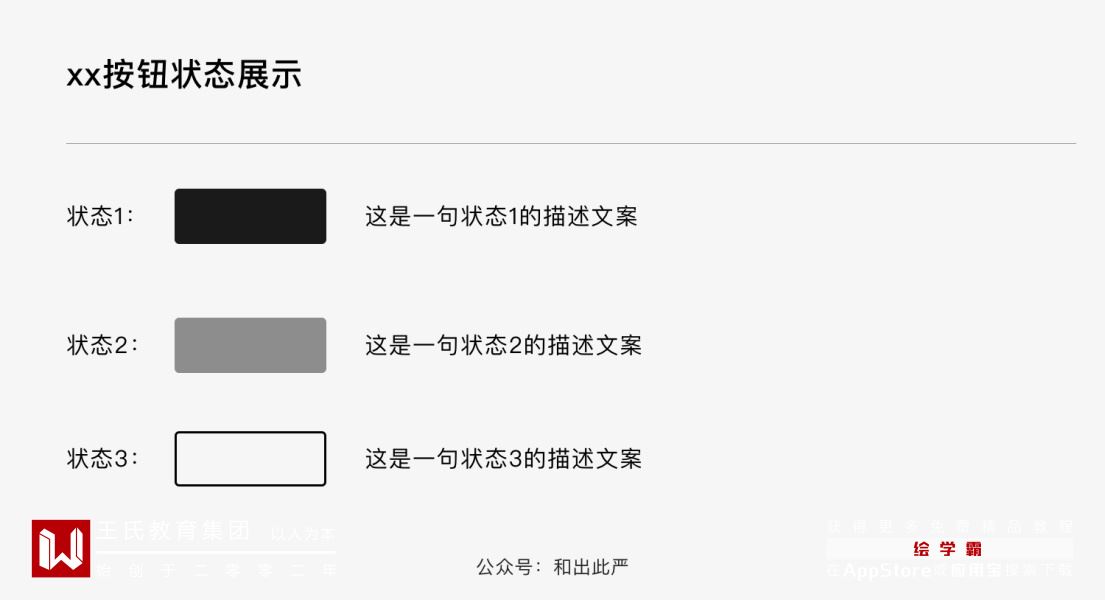Click the 始创于二零零二年 watermark line

coord(215,571)
